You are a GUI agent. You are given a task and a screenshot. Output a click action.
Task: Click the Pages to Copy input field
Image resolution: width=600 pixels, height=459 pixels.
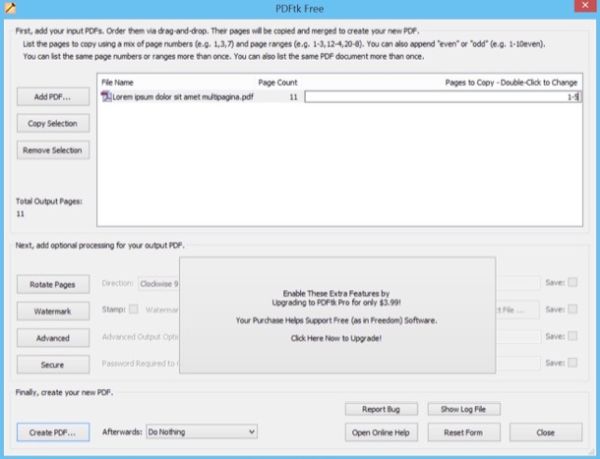443,97
